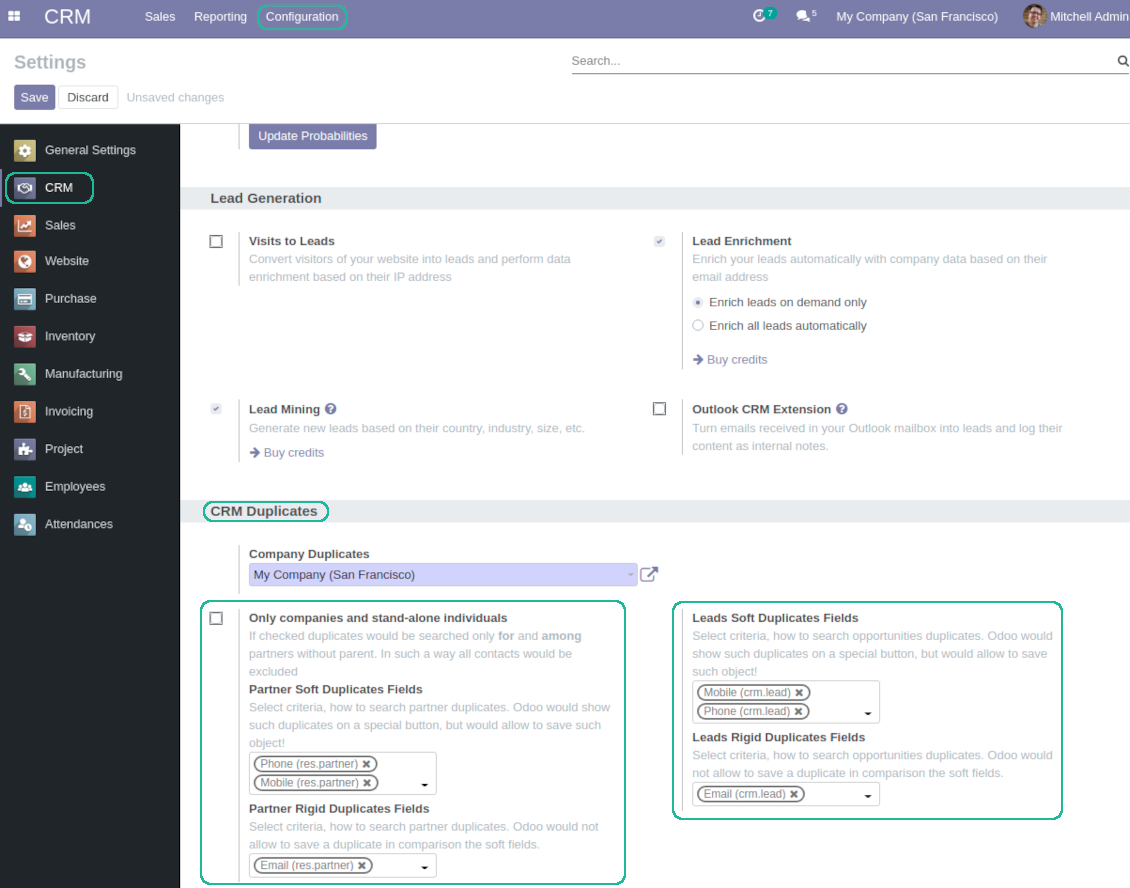Focus the settings Search field
This screenshot has width=1130, height=888.
point(843,61)
